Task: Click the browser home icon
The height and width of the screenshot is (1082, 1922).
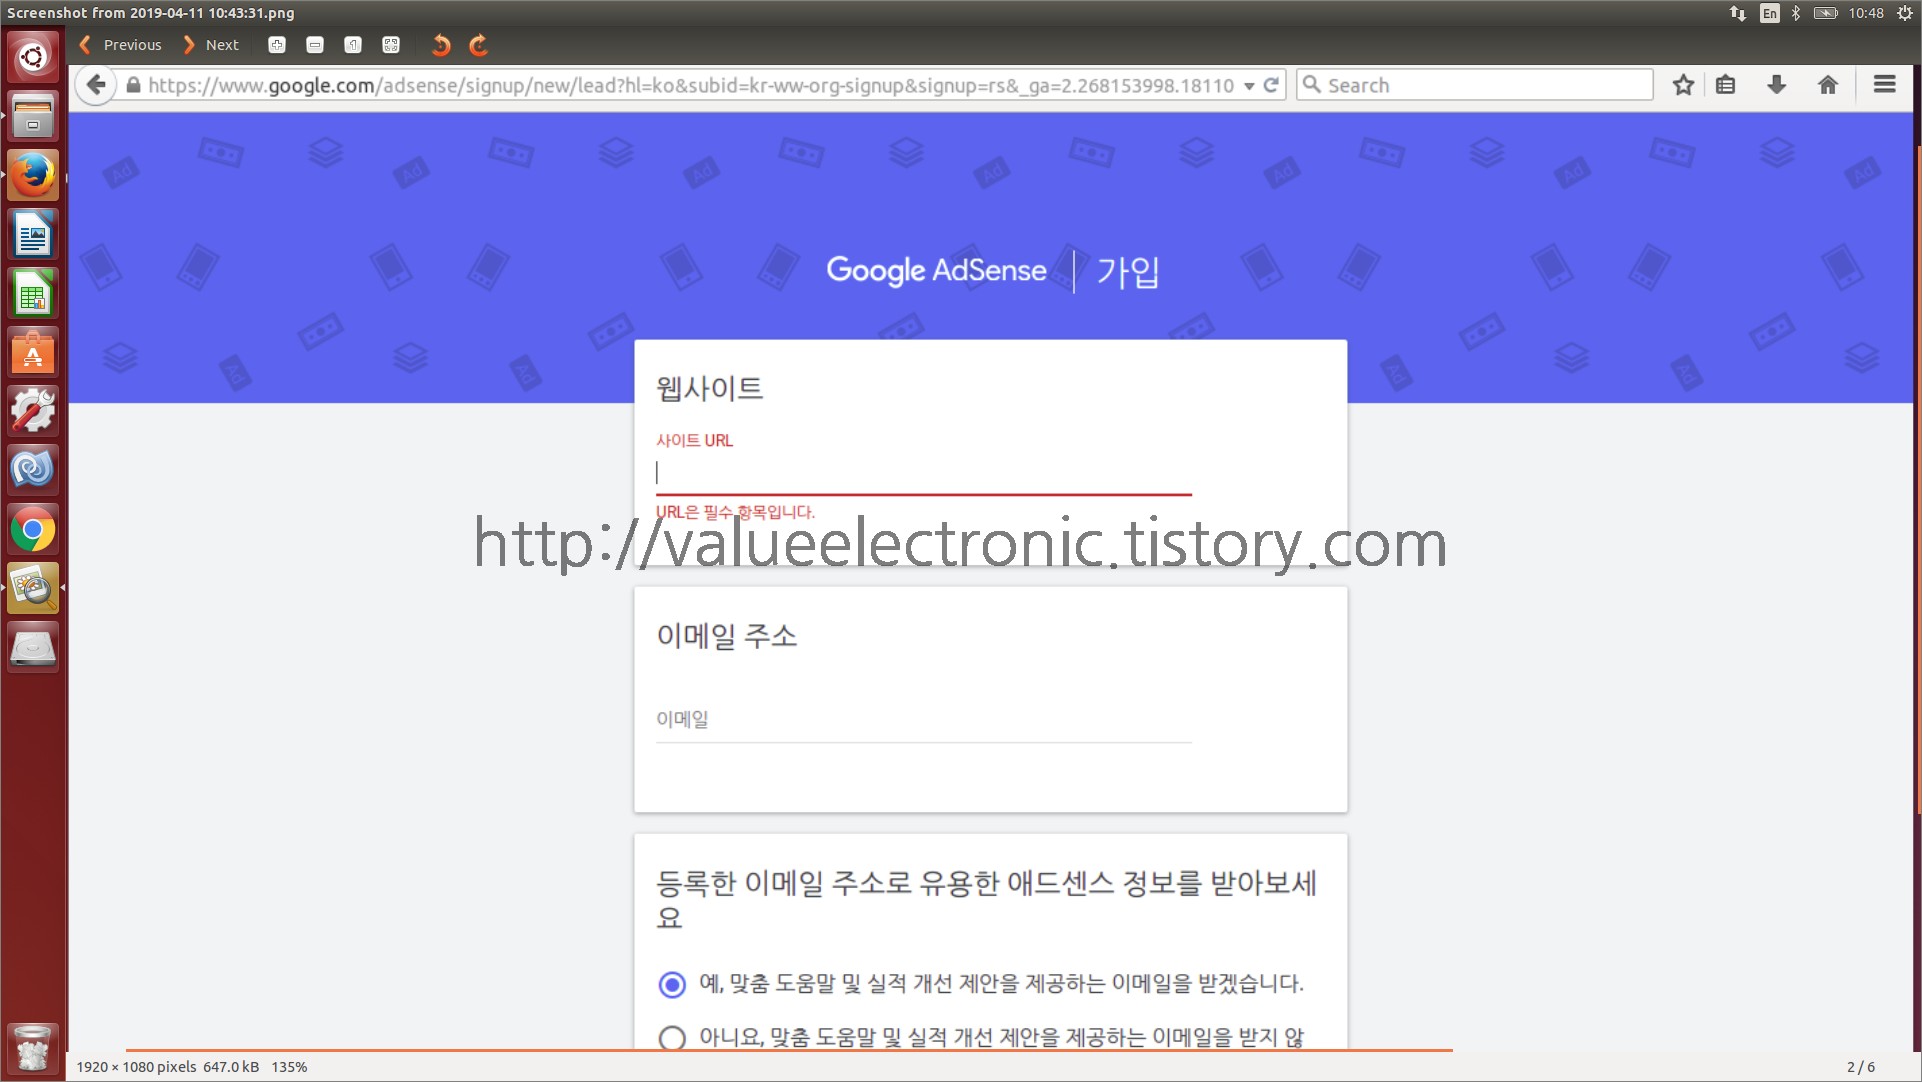Action: coord(1828,85)
